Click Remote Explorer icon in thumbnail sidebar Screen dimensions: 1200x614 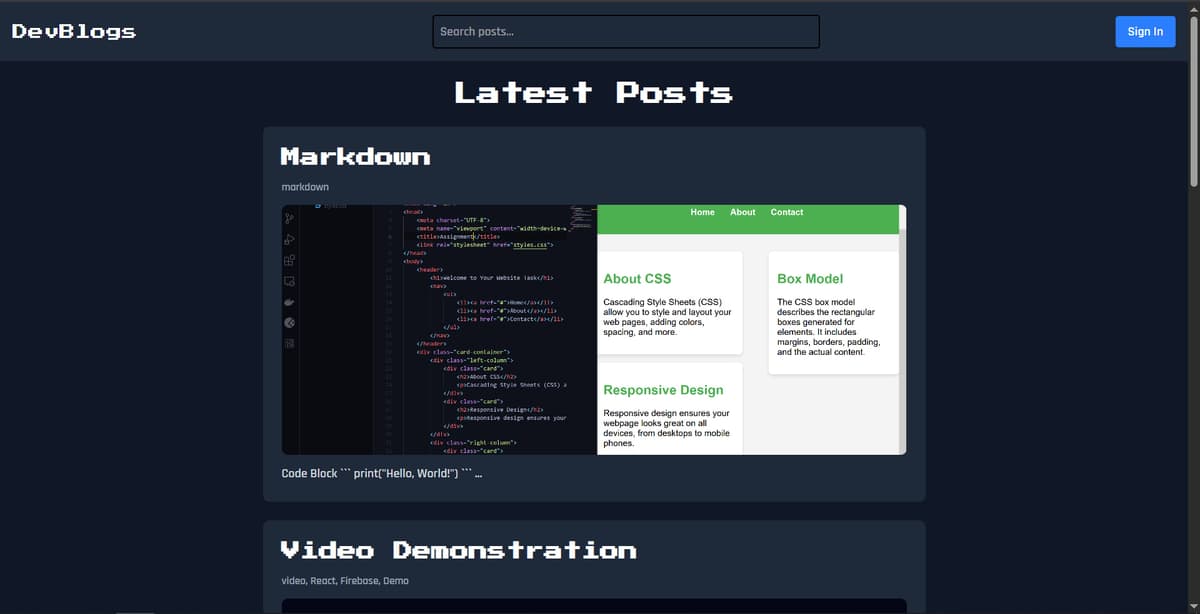[x=289, y=281]
